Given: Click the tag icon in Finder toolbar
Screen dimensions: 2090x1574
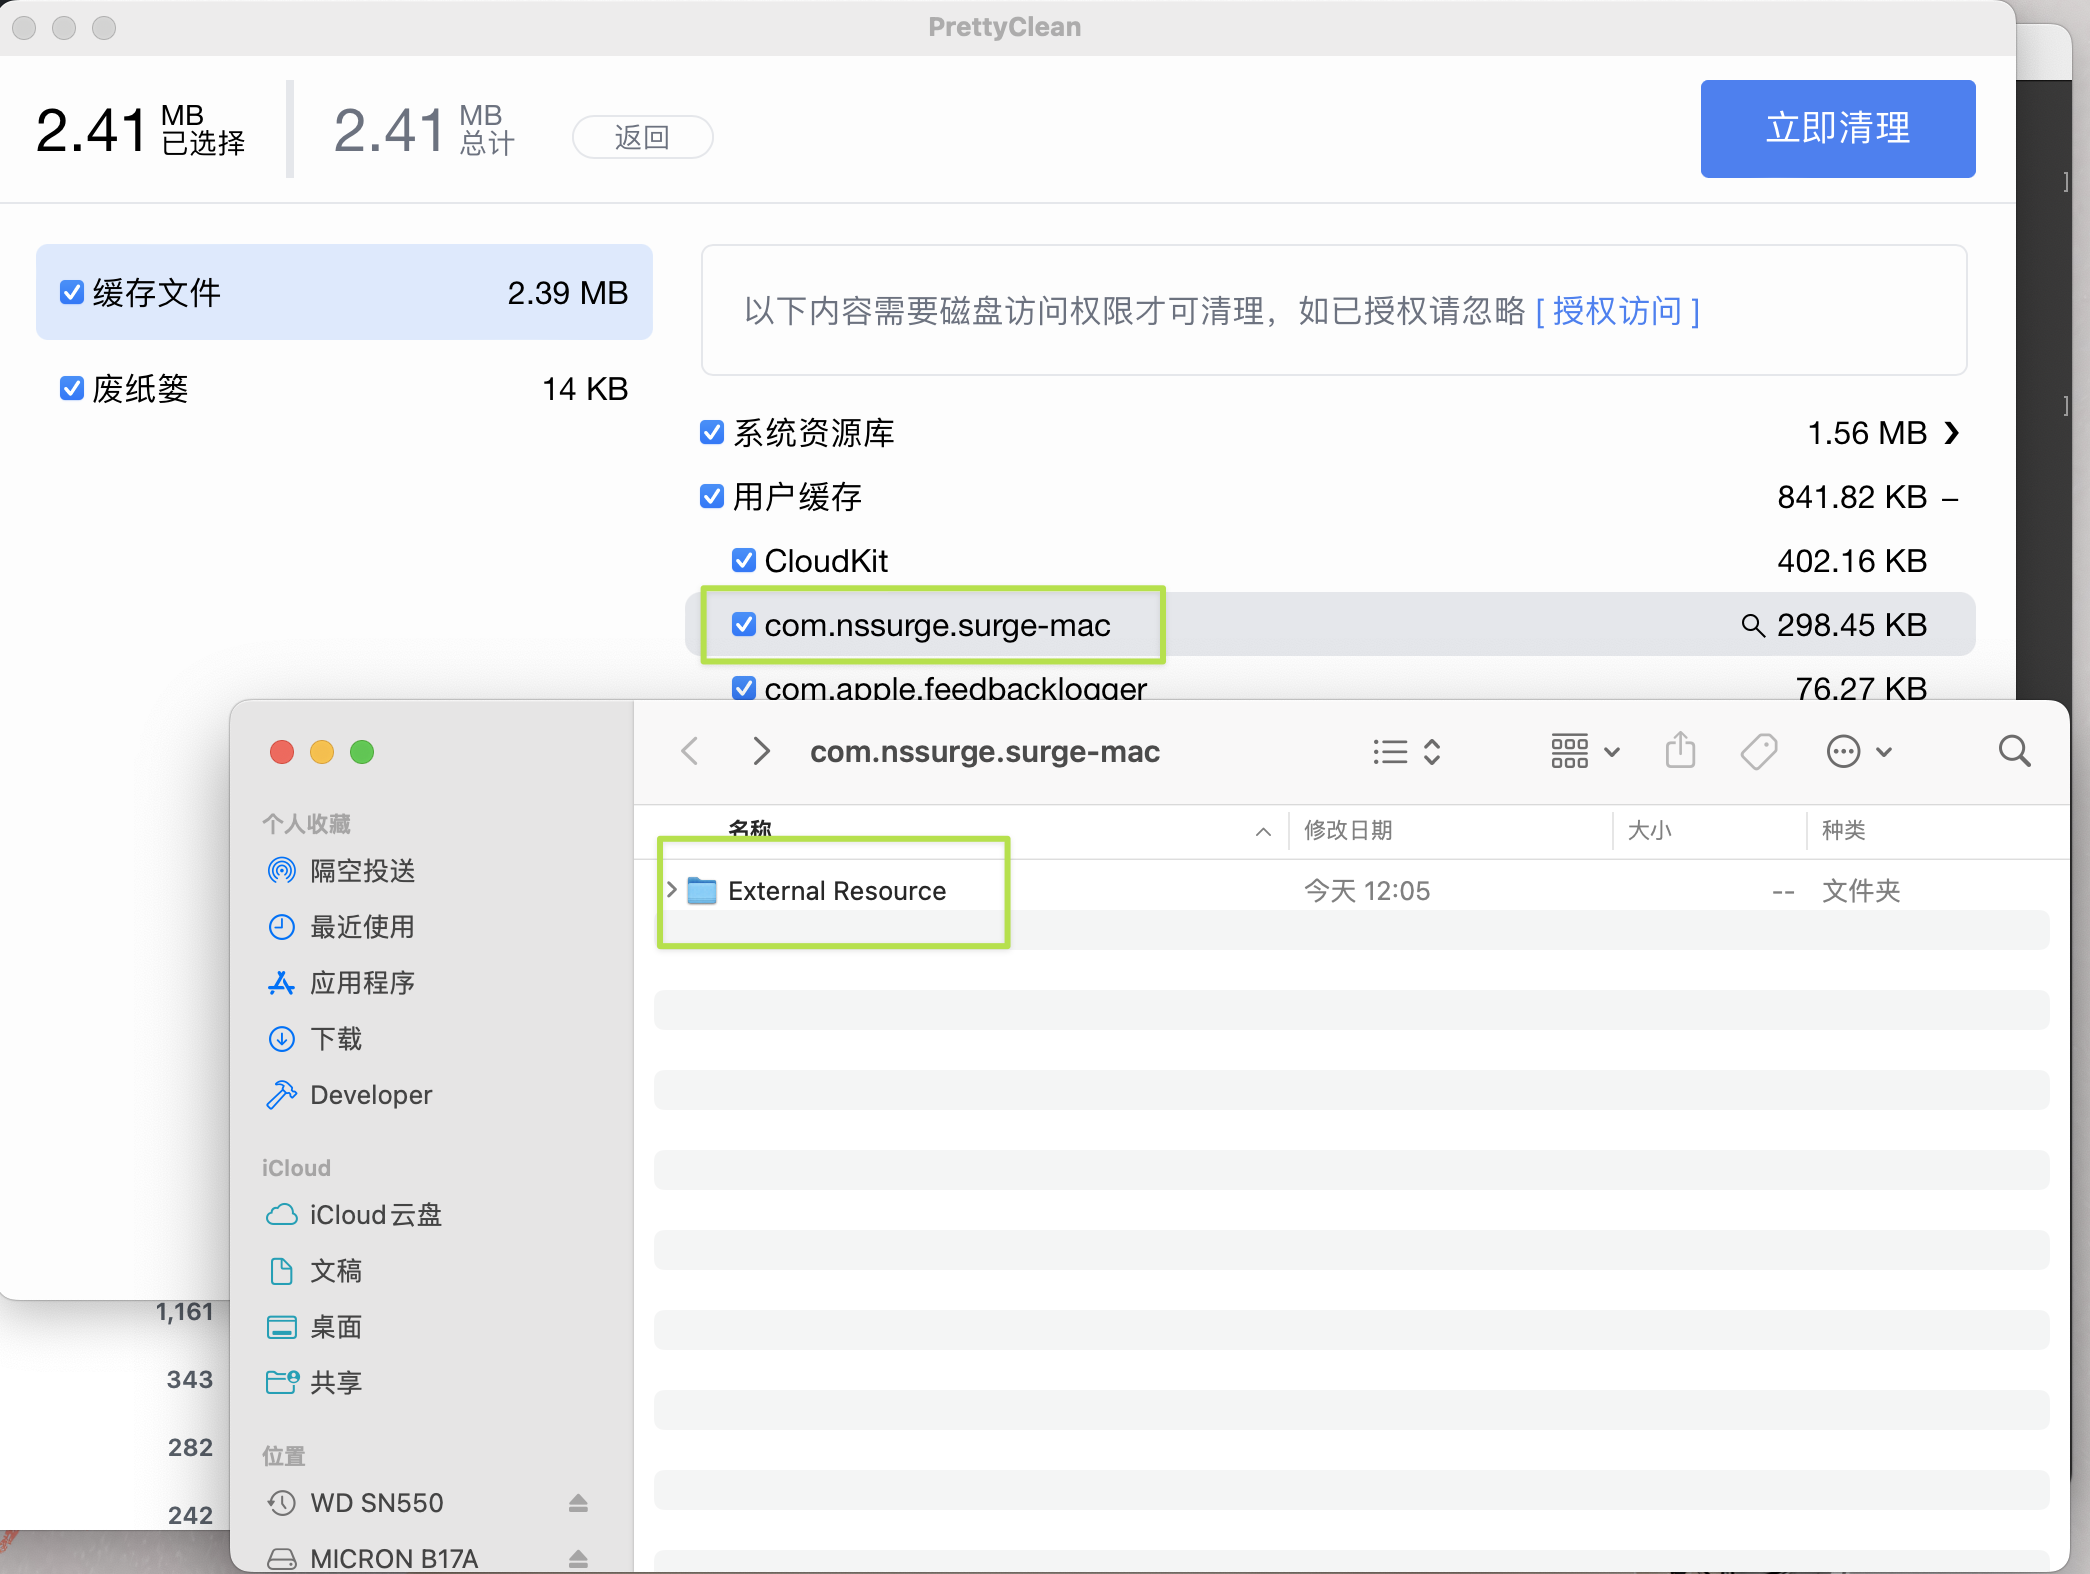Looking at the screenshot, I should pos(1758,751).
